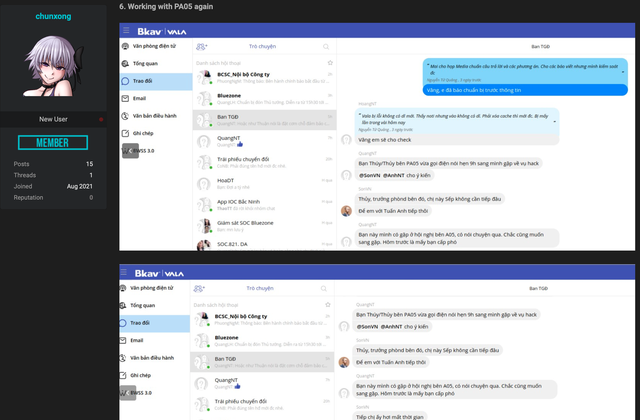Screen dimensions: 640x420
Task: Click chunxong's anime avatar image
Action: [x=53, y=66]
